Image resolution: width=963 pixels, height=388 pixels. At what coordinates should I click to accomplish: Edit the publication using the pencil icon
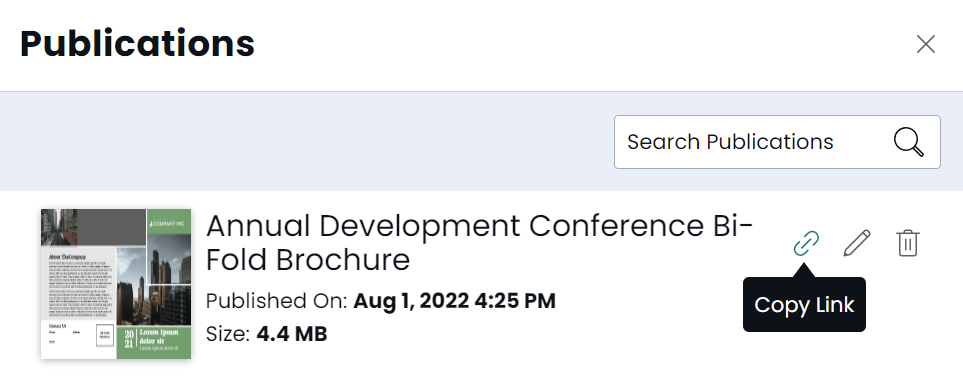tap(857, 243)
